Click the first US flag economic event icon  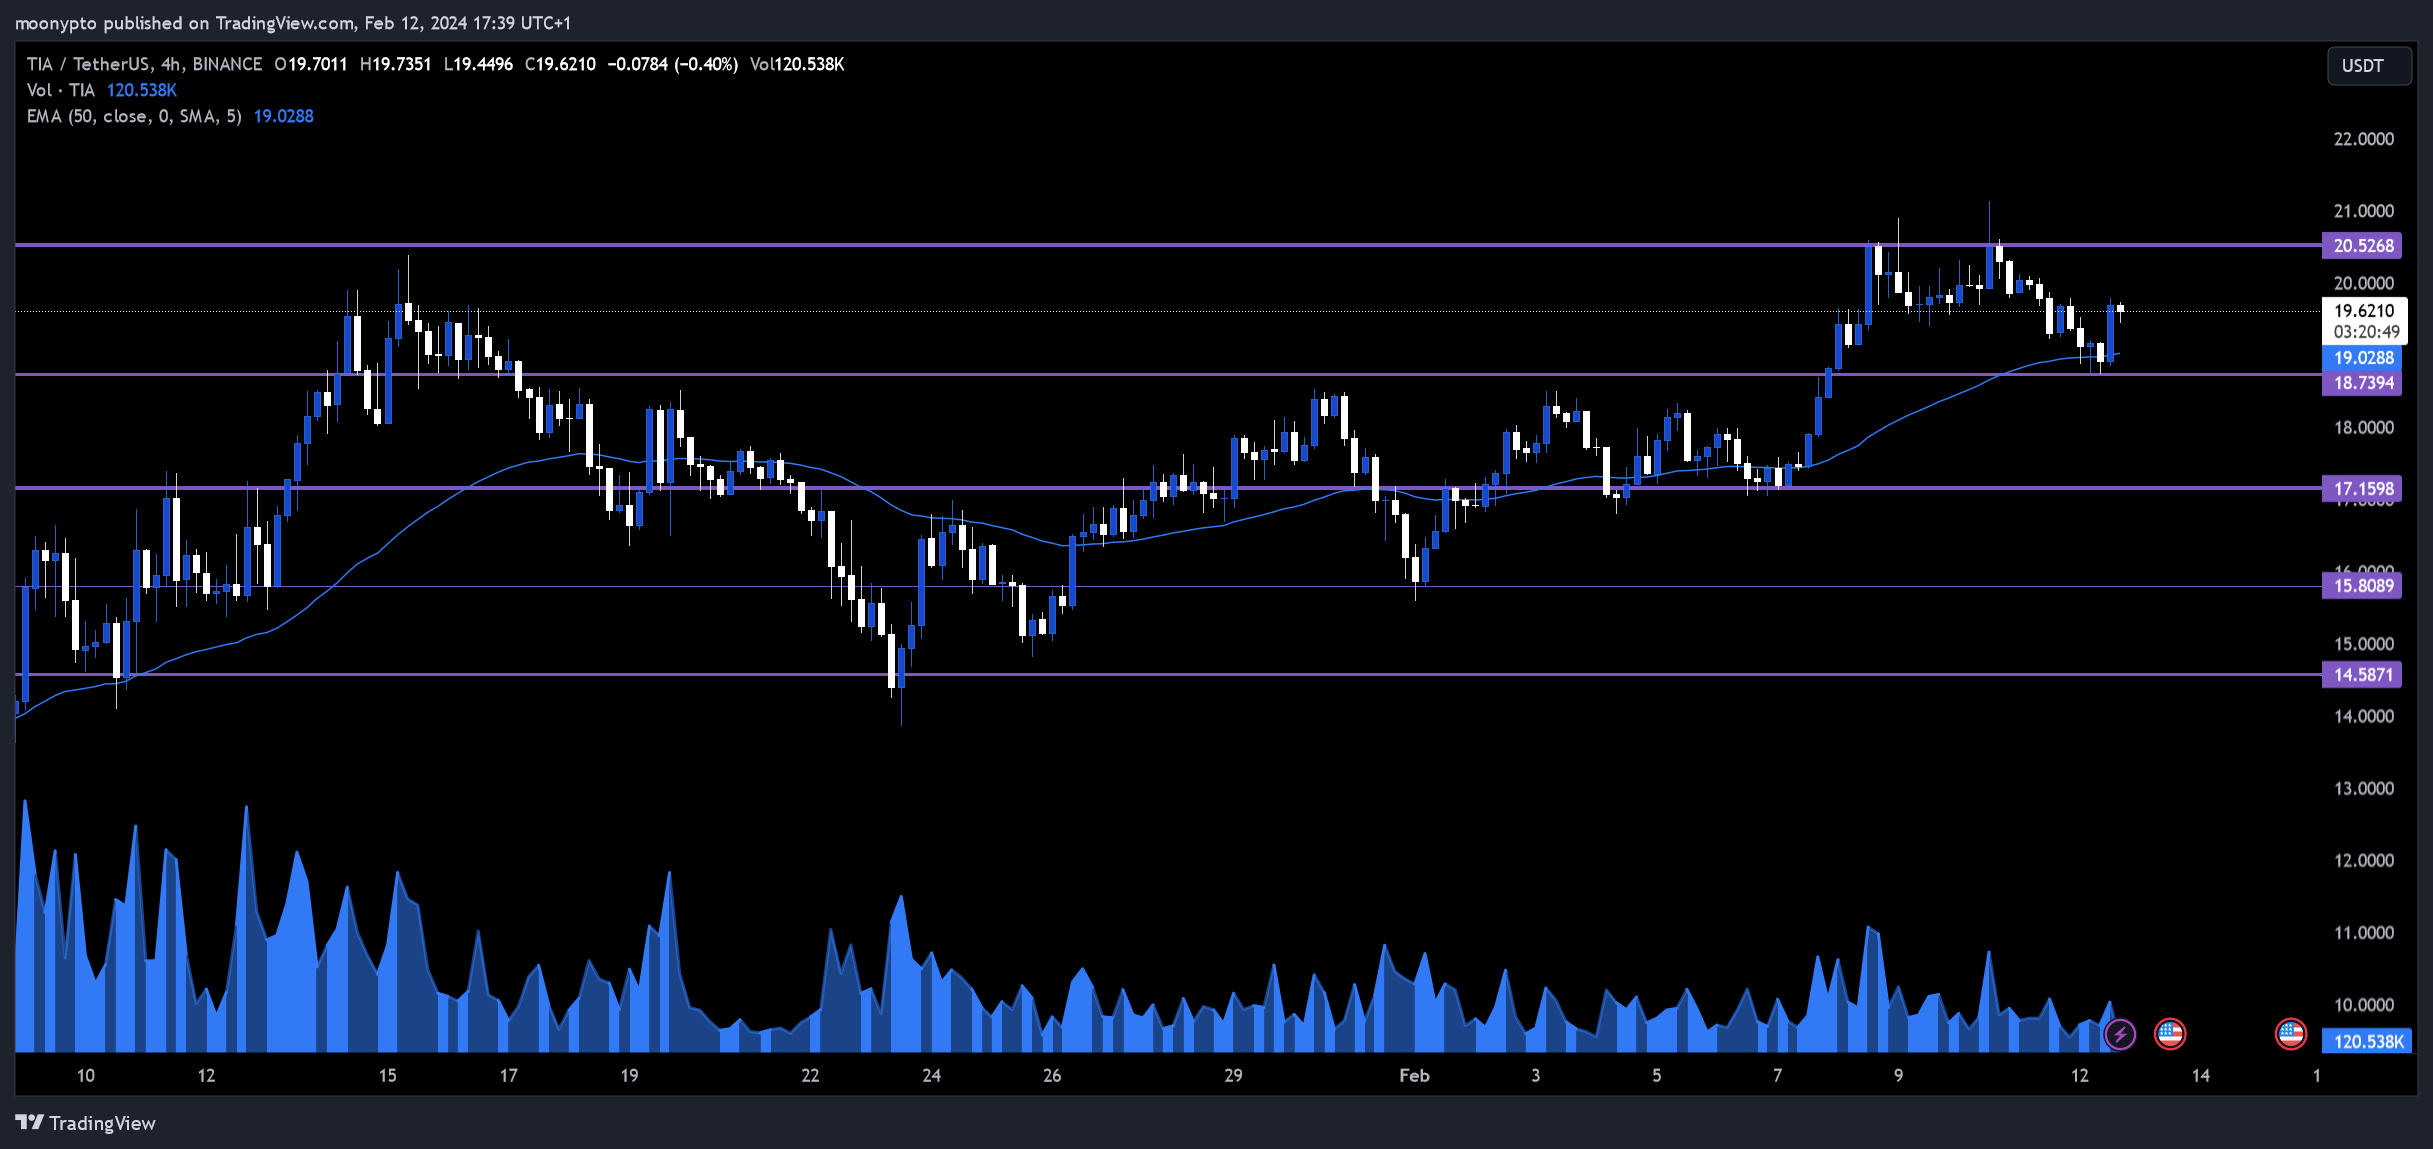2170,1034
